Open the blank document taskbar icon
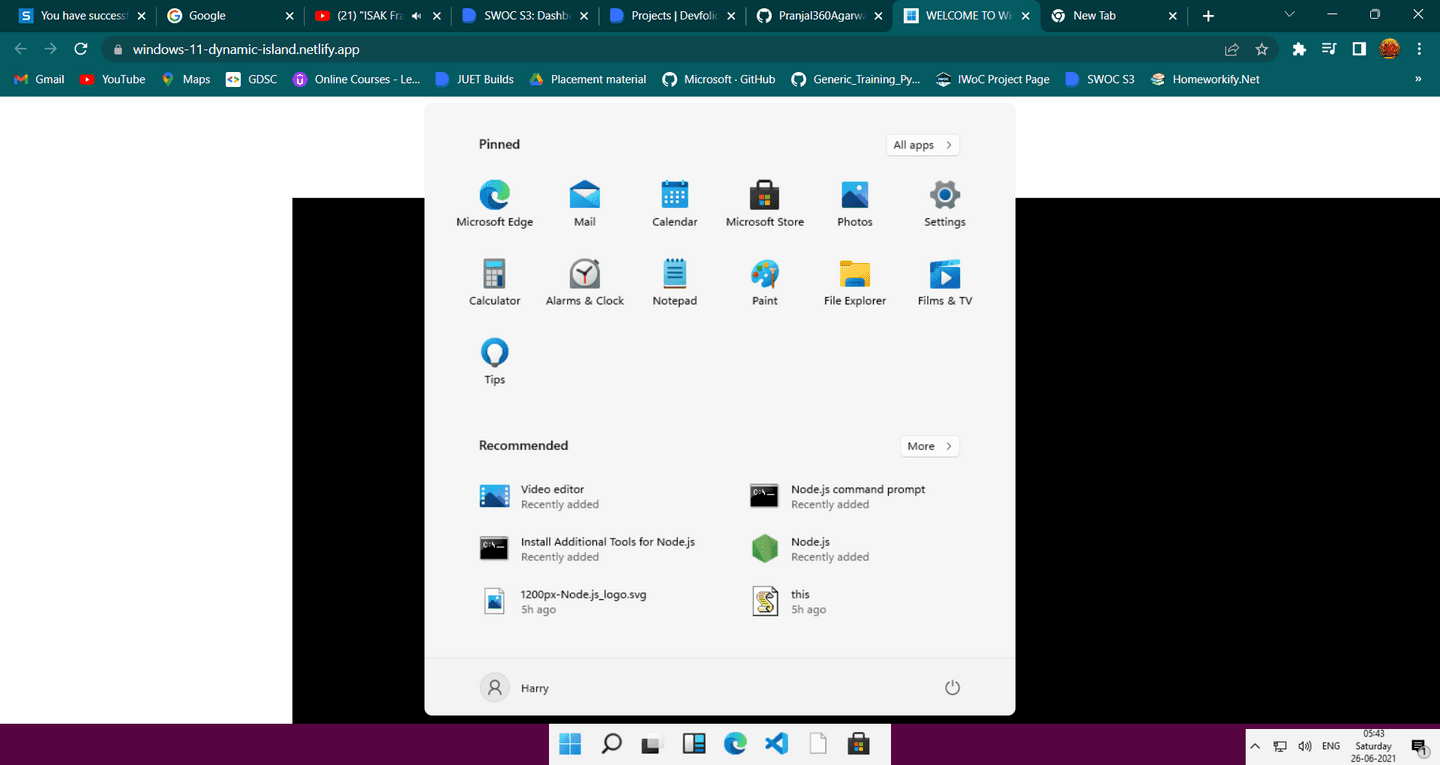 pyautogui.click(x=817, y=744)
